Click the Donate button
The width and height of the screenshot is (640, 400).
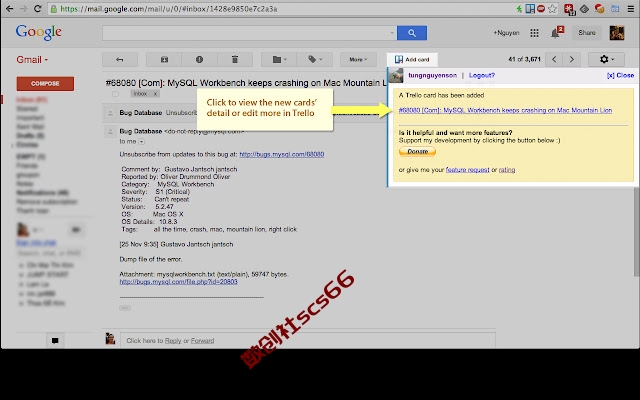pos(417,151)
